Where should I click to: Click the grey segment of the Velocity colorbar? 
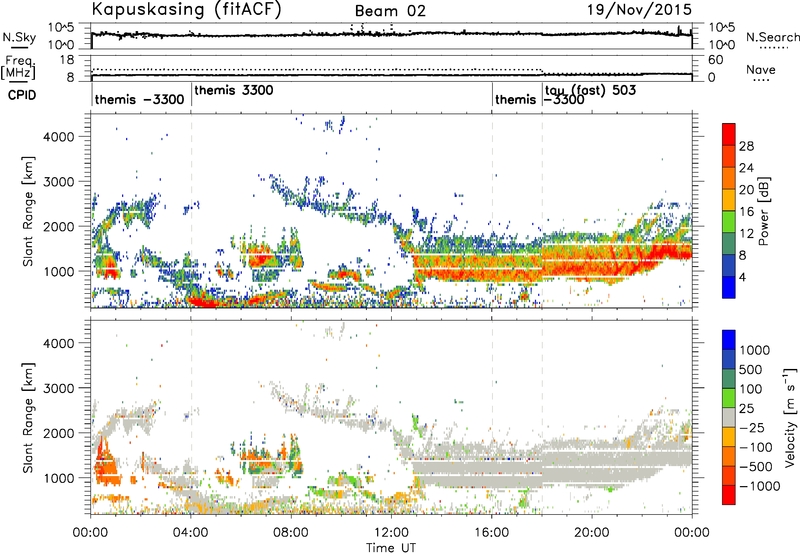[x=729, y=417]
